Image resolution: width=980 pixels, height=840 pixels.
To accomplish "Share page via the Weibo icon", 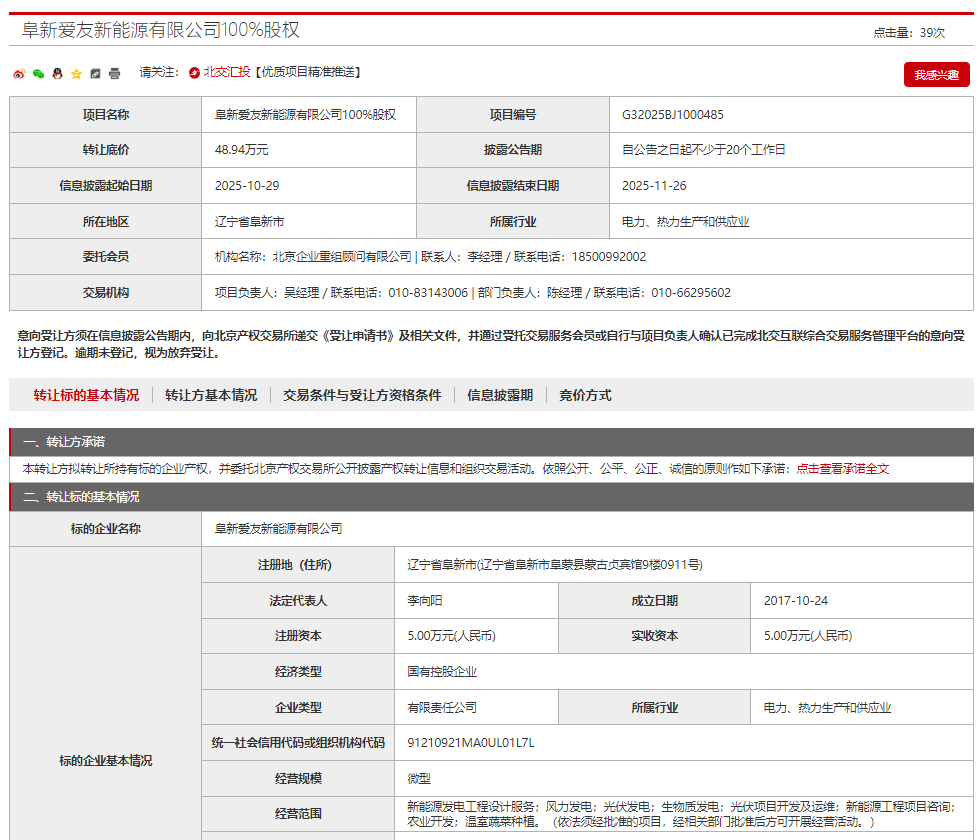I will (19, 73).
